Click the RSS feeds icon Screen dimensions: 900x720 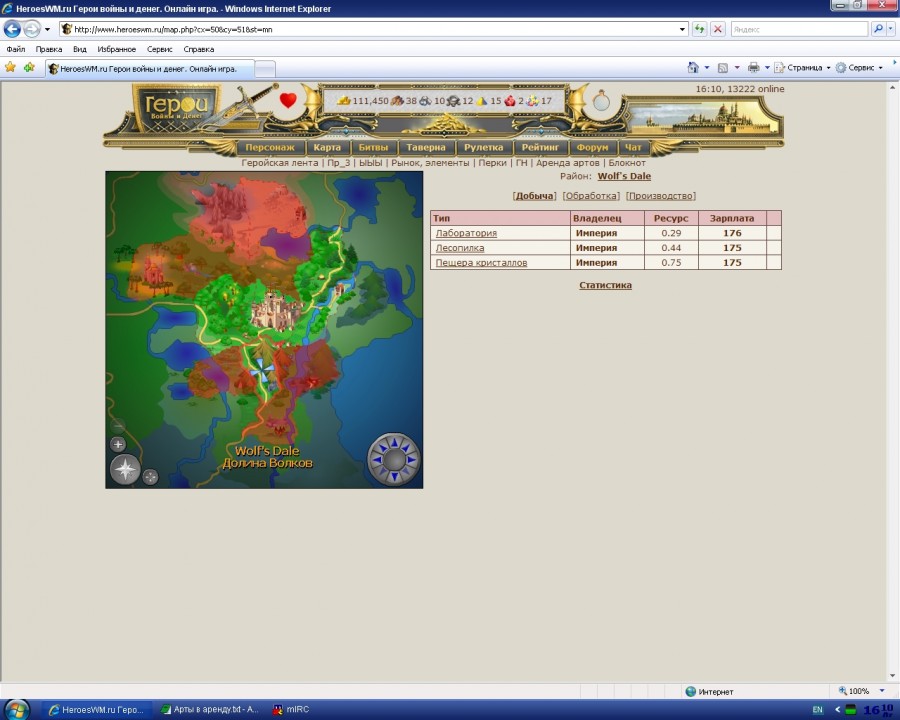(723, 68)
